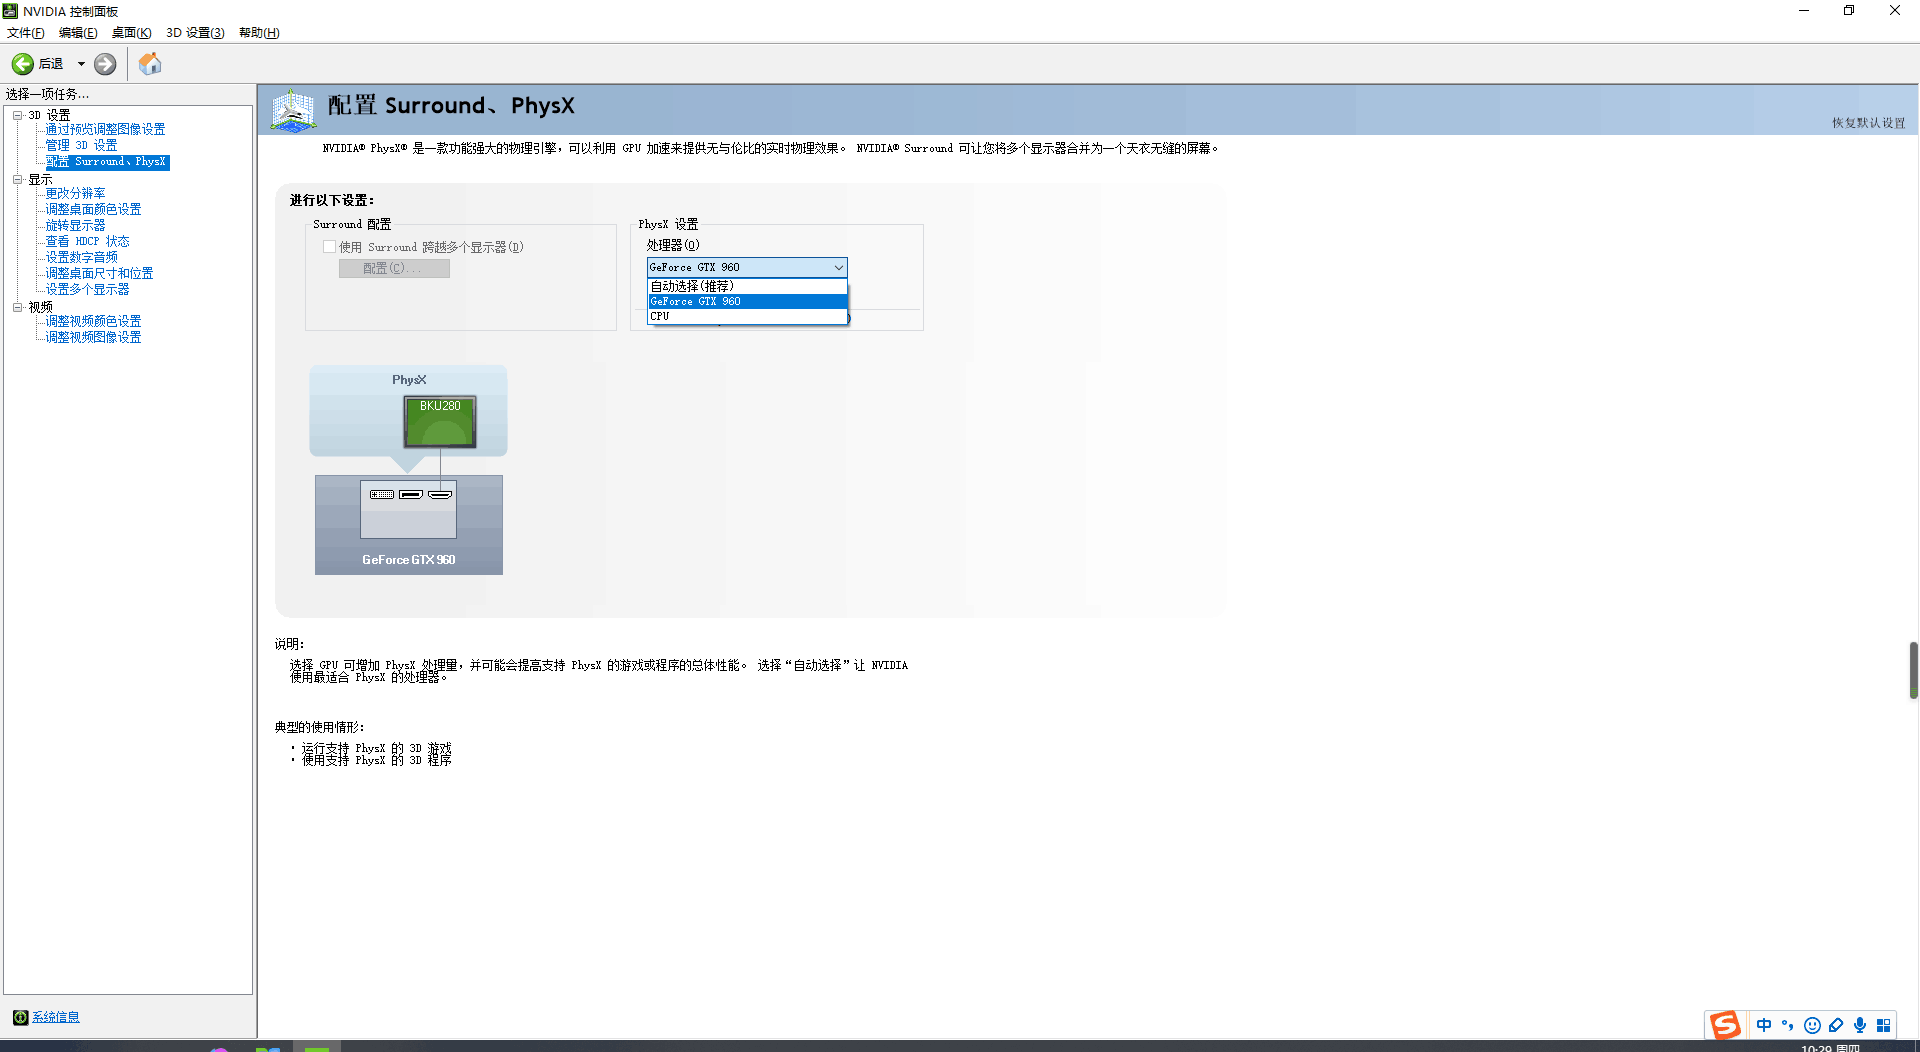Viewport: 1920px width, 1052px height.
Task: Toggle Chinese/English 中 input mode icon
Action: (x=1764, y=1025)
